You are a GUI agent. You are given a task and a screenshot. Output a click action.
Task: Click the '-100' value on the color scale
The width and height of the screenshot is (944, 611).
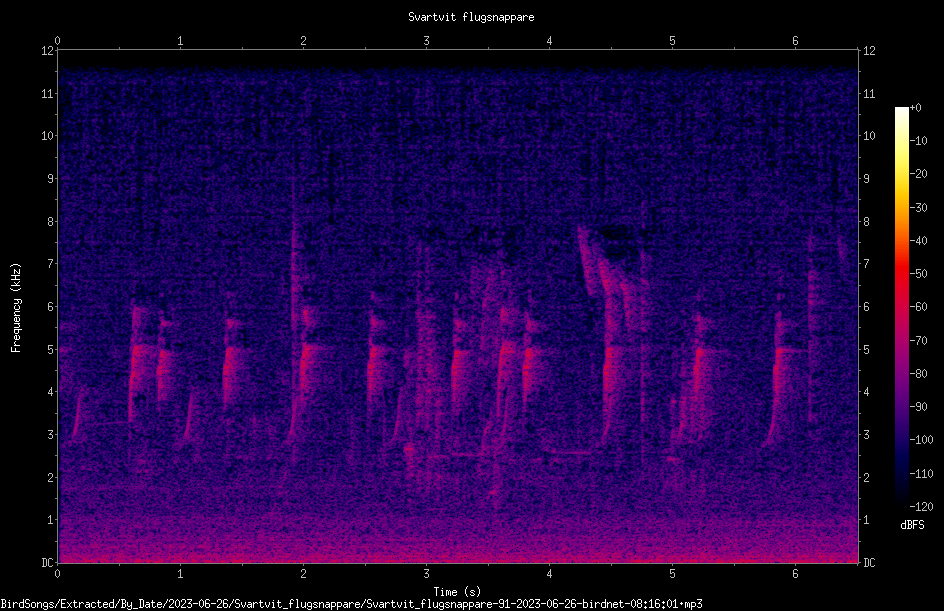922,440
